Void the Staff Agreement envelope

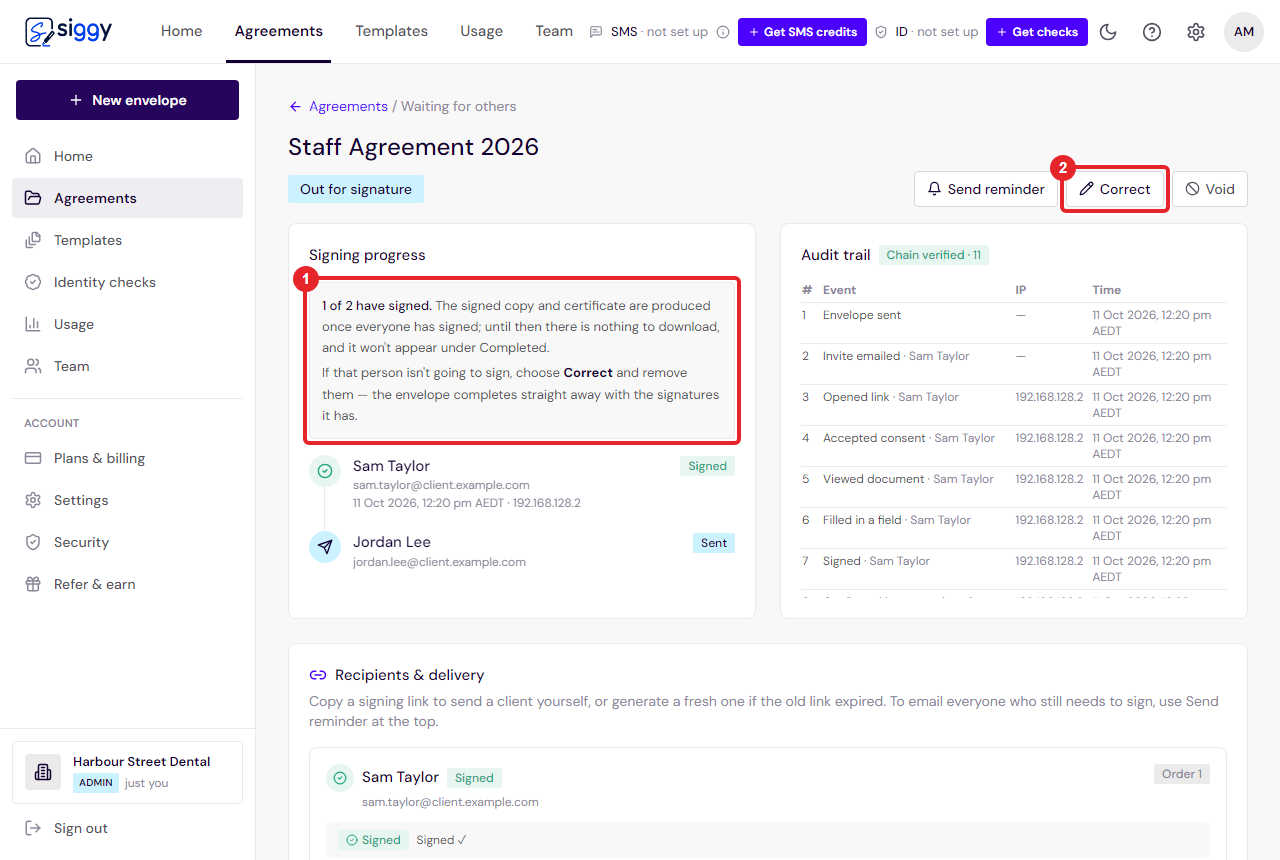1210,189
